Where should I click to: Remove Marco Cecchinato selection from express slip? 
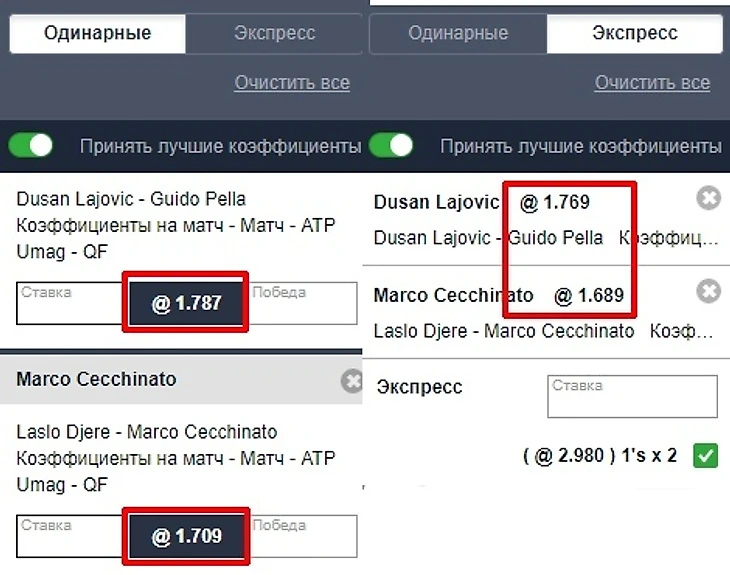coord(708,292)
